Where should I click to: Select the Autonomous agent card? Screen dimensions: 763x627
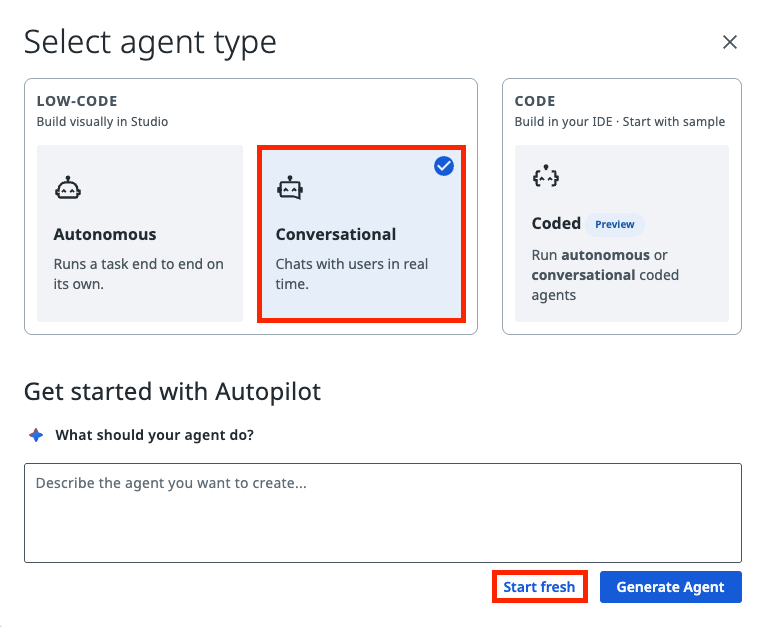coord(140,233)
